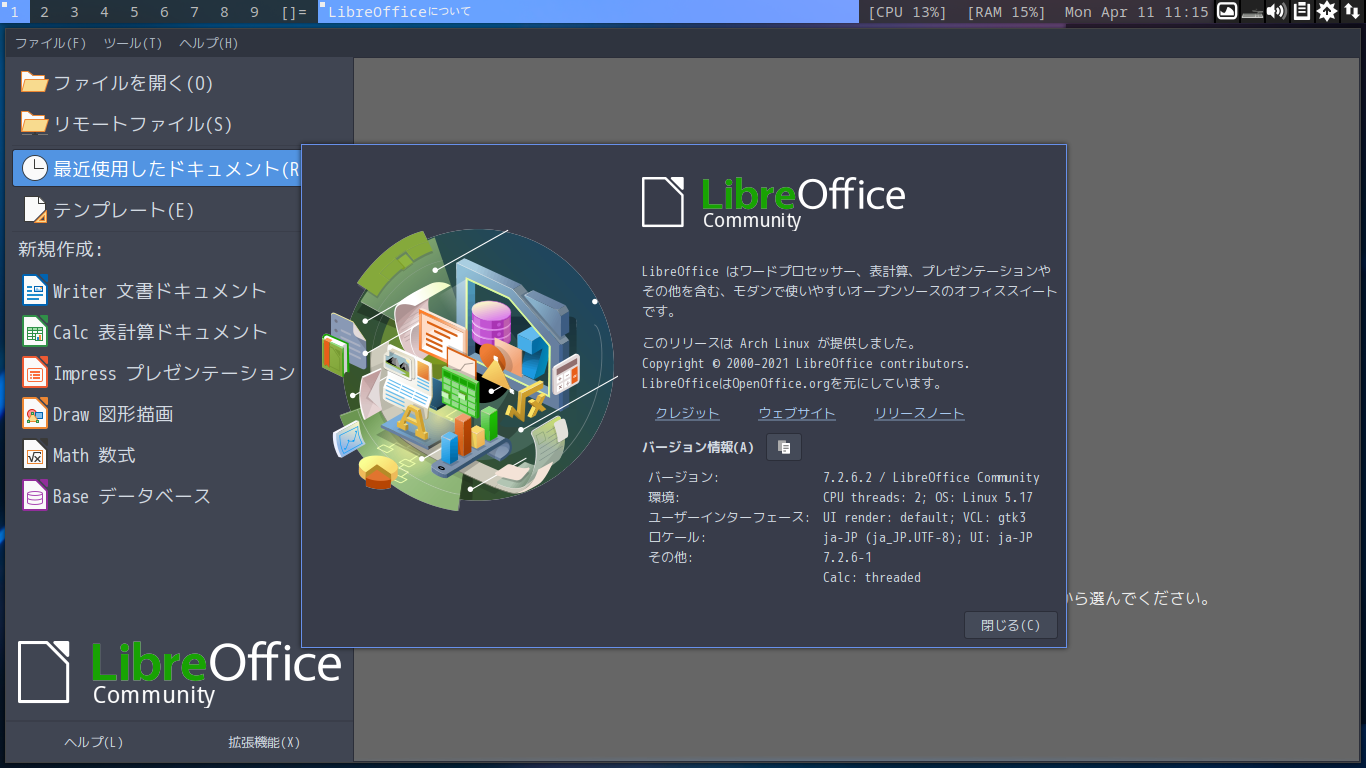Click the Calc spreadsheet icon
Viewport: 1366px width, 768px height.
click(x=35, y=332)
